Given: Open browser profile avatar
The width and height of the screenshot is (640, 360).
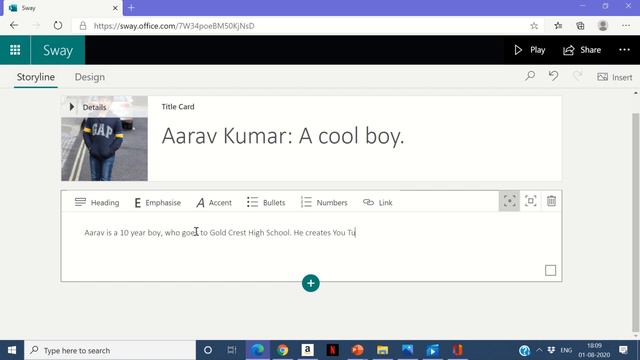Looking at the screenshot, I should (603, 26).
